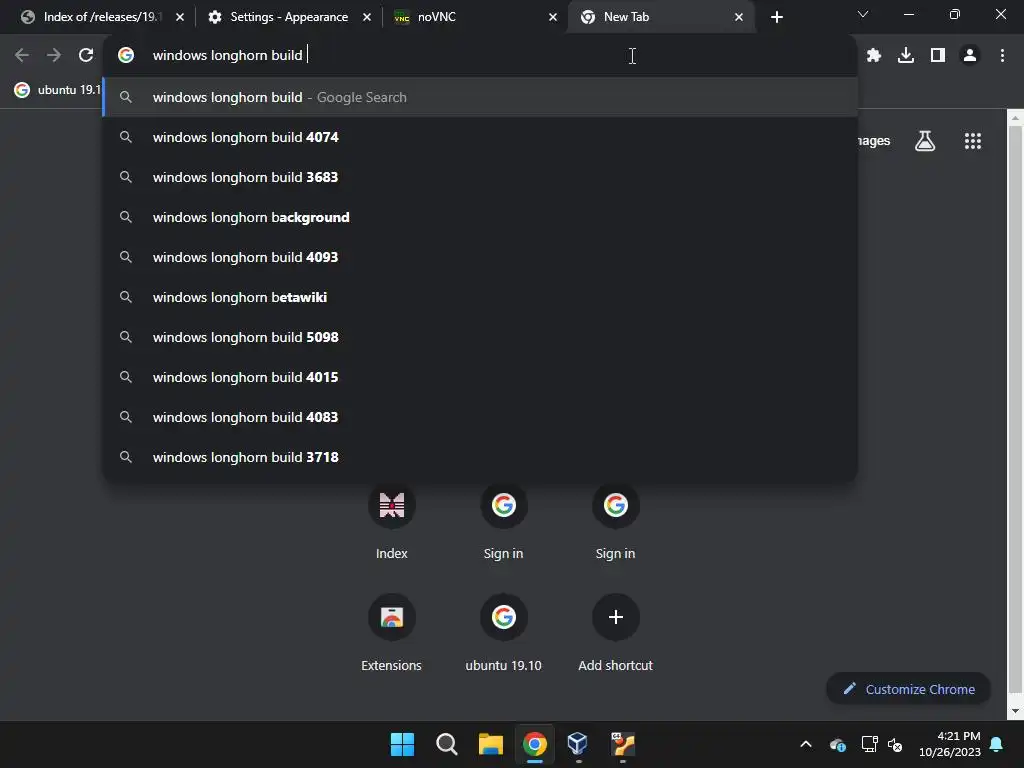The width and height of the screenshot is (1024, 768).
Task: Go back using the back arrow
Action: point(22,56)
